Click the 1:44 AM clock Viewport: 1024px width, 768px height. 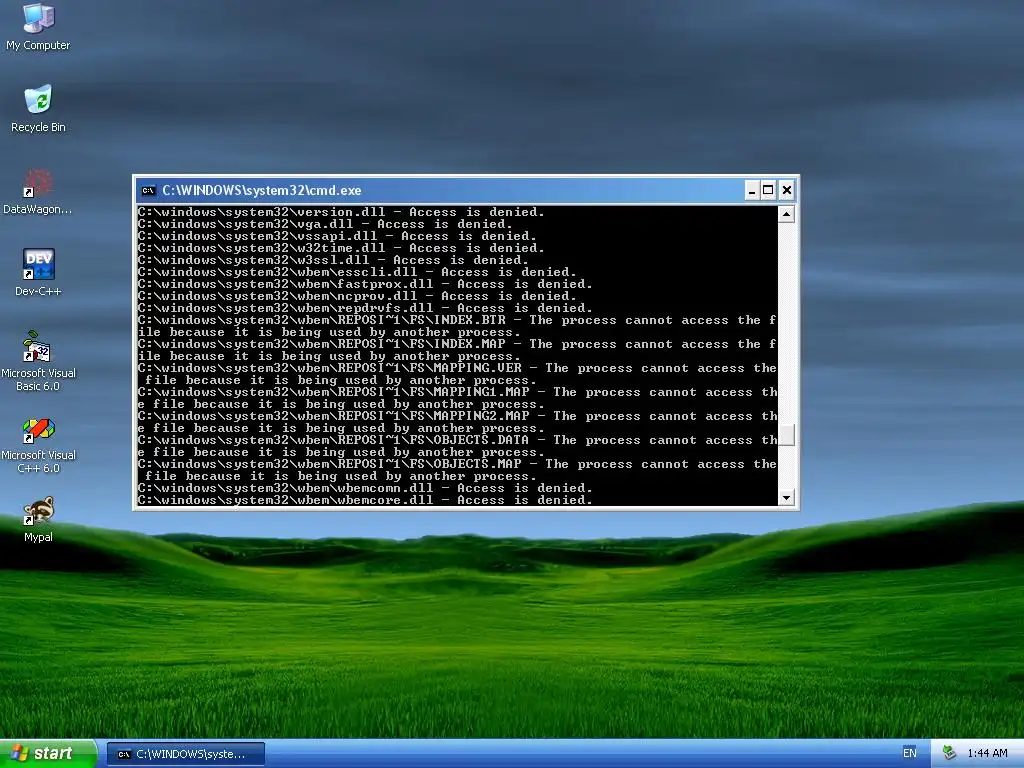987,754
